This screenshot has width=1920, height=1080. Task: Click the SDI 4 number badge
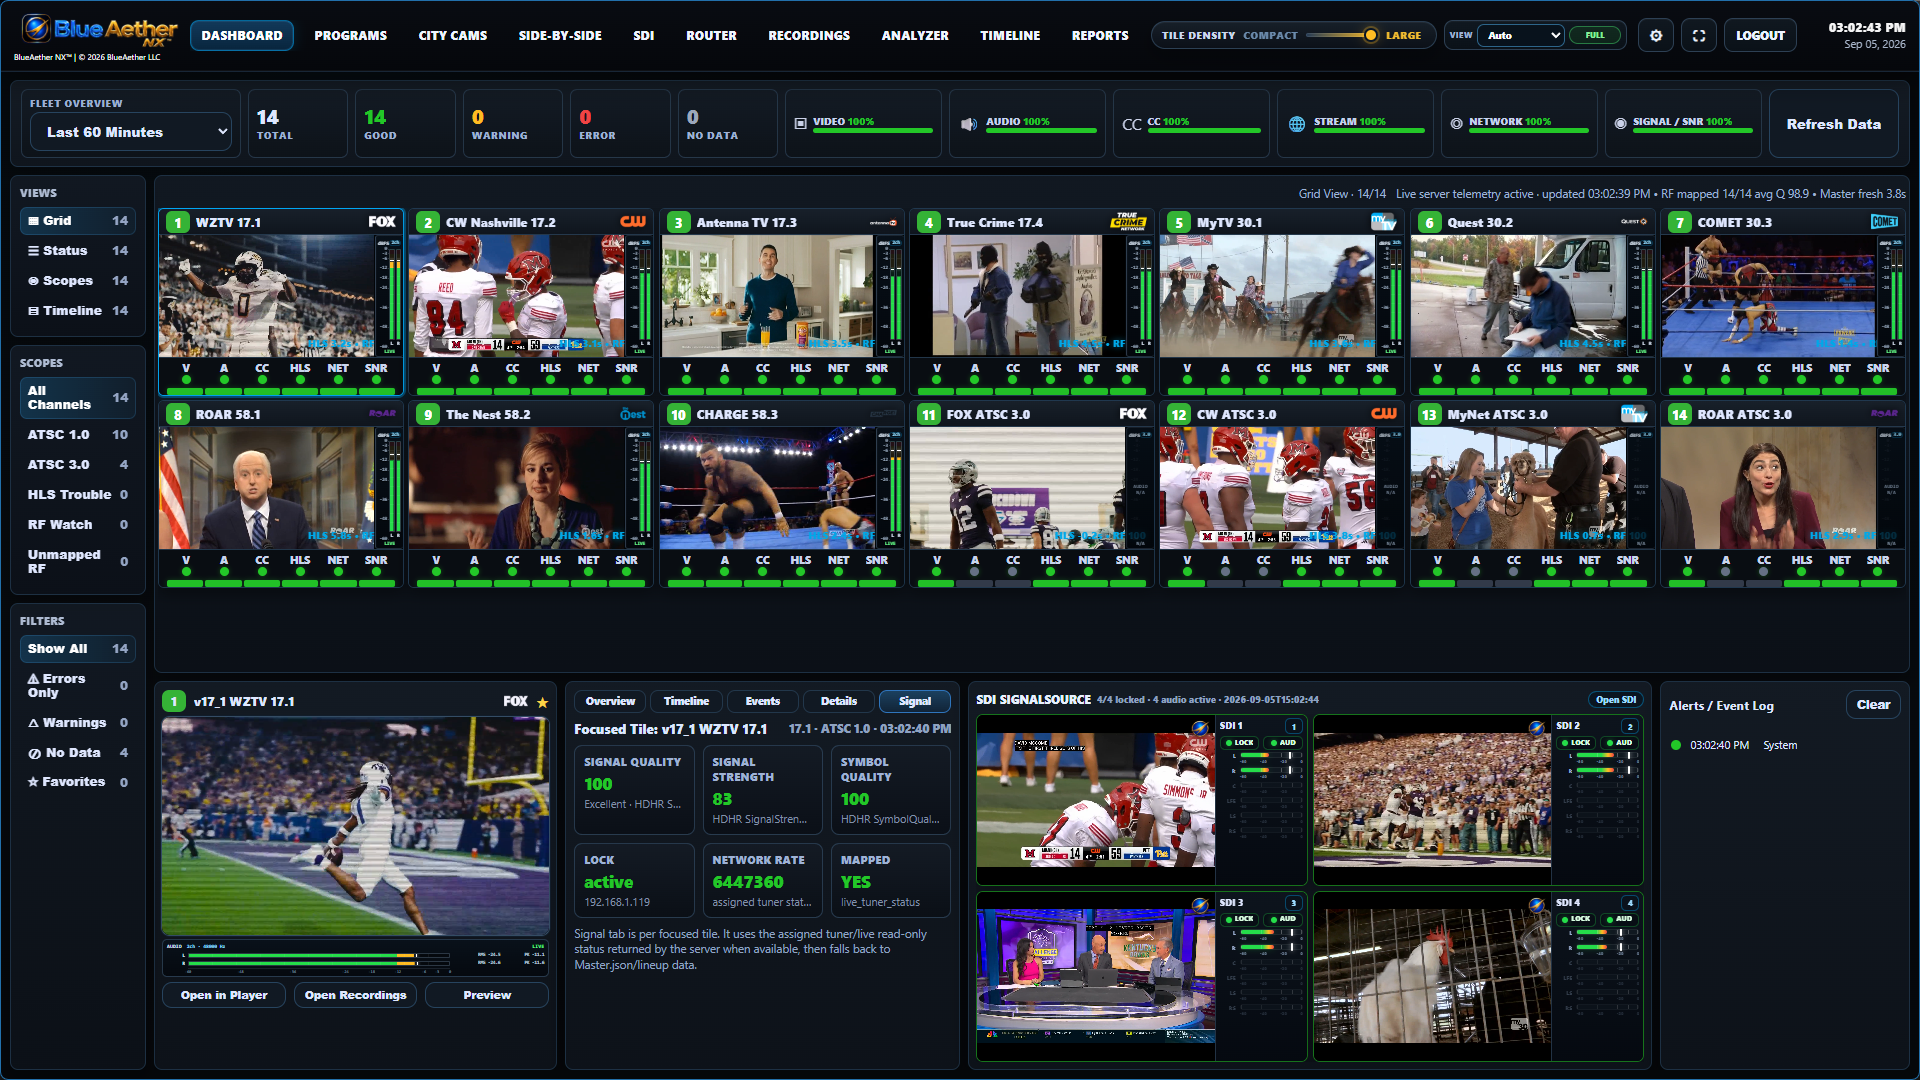pyautogui.click(x=1630, y=903)
